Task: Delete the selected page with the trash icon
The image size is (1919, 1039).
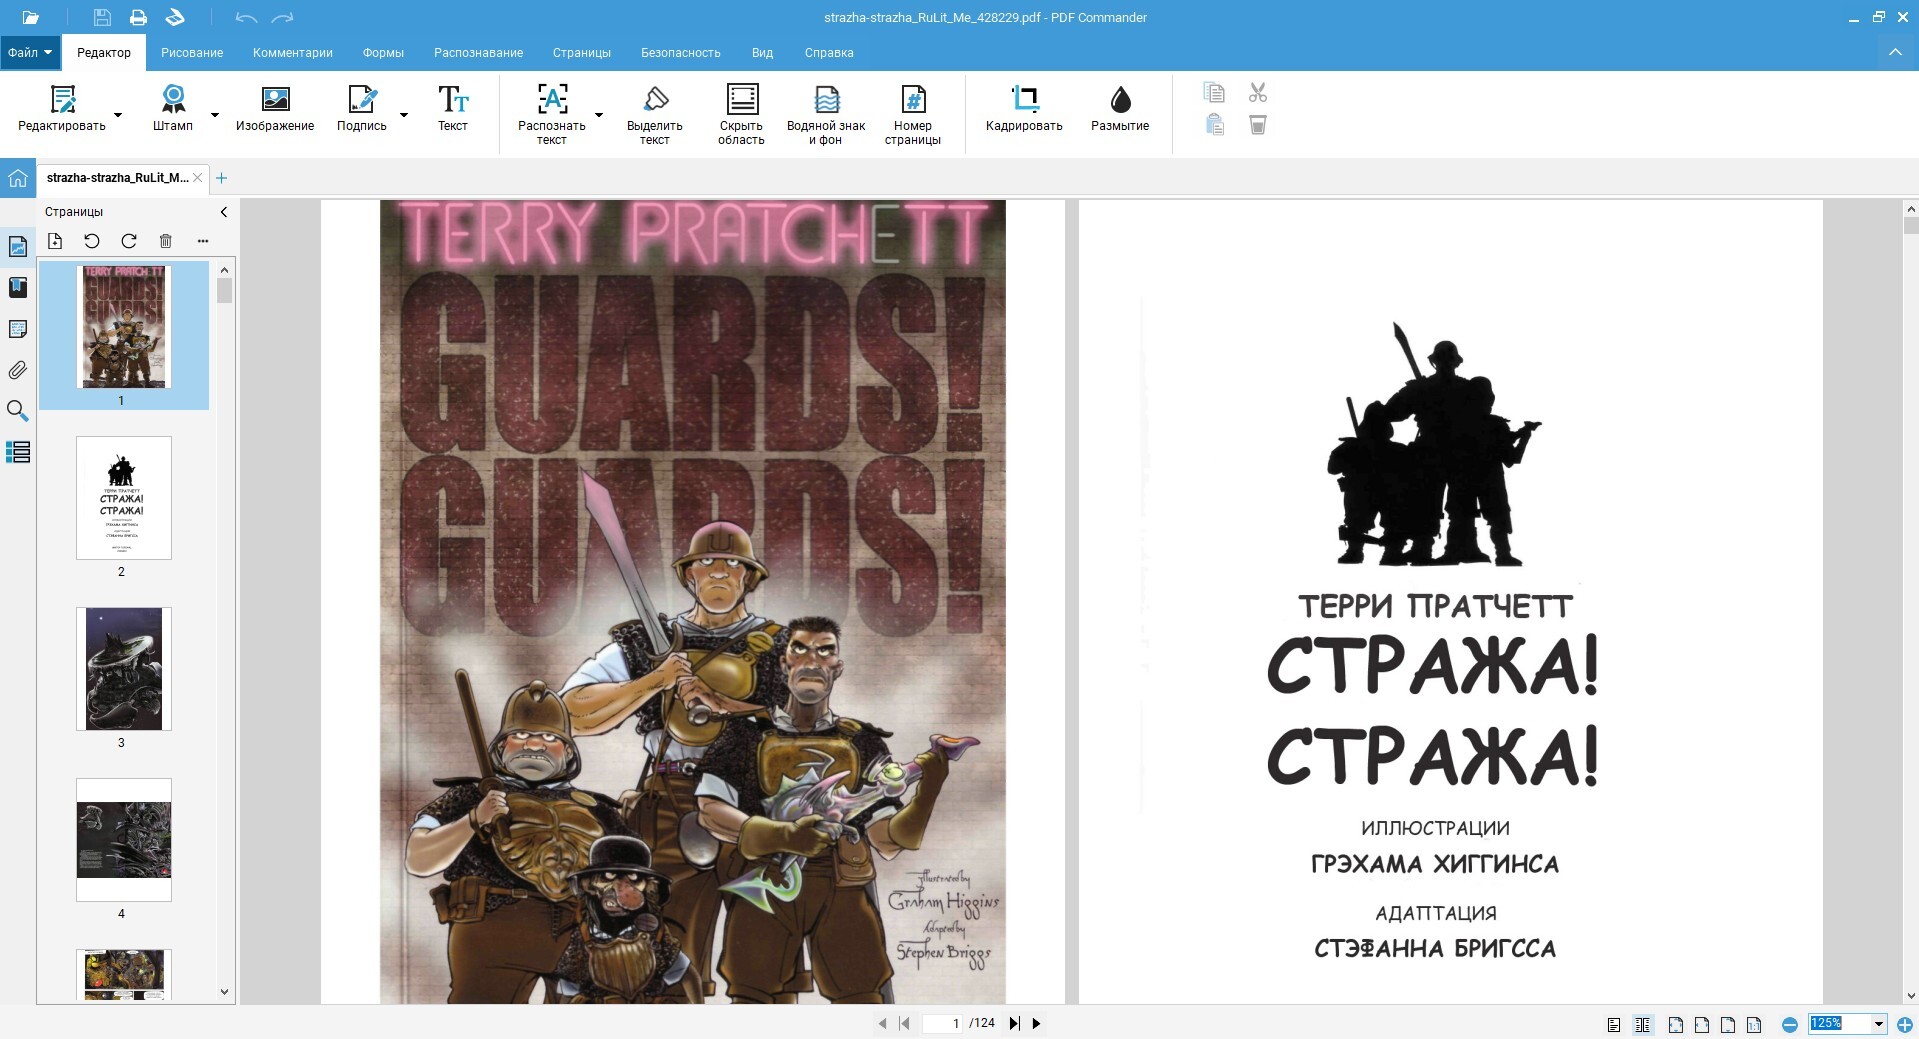Action: pos(166,241)
